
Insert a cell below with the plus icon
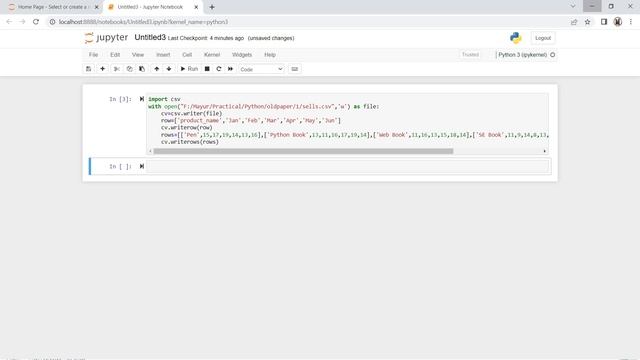pyautogui.click(x=102, y=69)
